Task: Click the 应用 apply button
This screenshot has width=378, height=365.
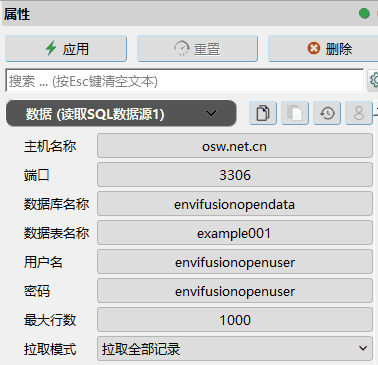Action: tap(66, 49)
